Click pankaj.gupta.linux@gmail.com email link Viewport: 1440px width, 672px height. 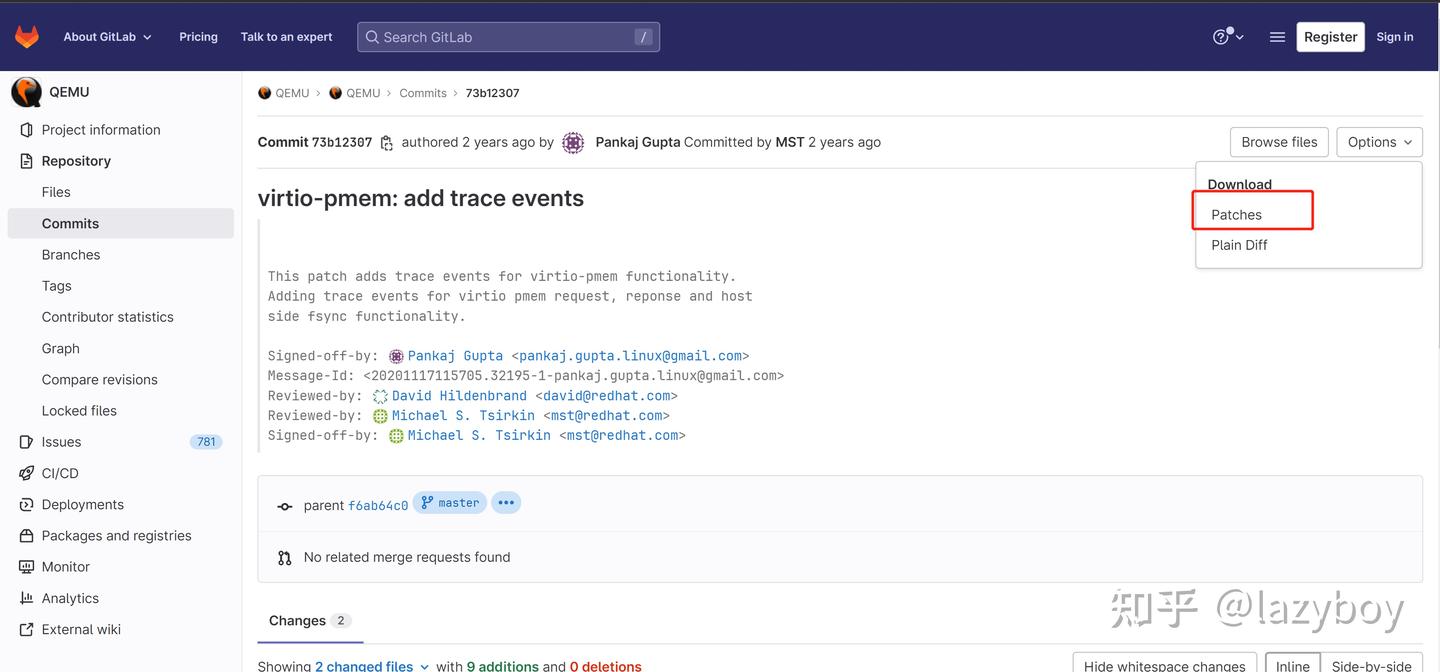630,356
